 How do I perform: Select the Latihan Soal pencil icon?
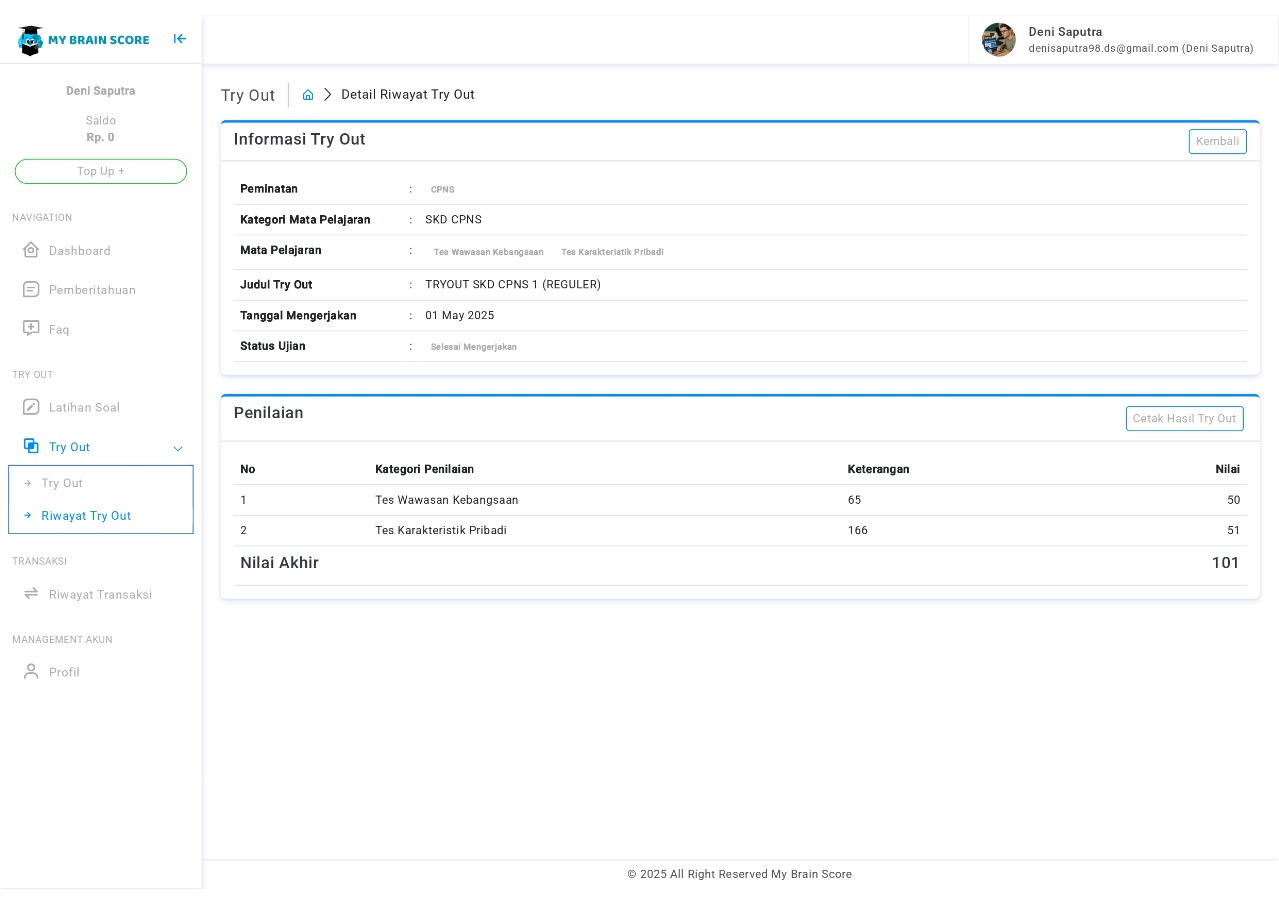30,407
